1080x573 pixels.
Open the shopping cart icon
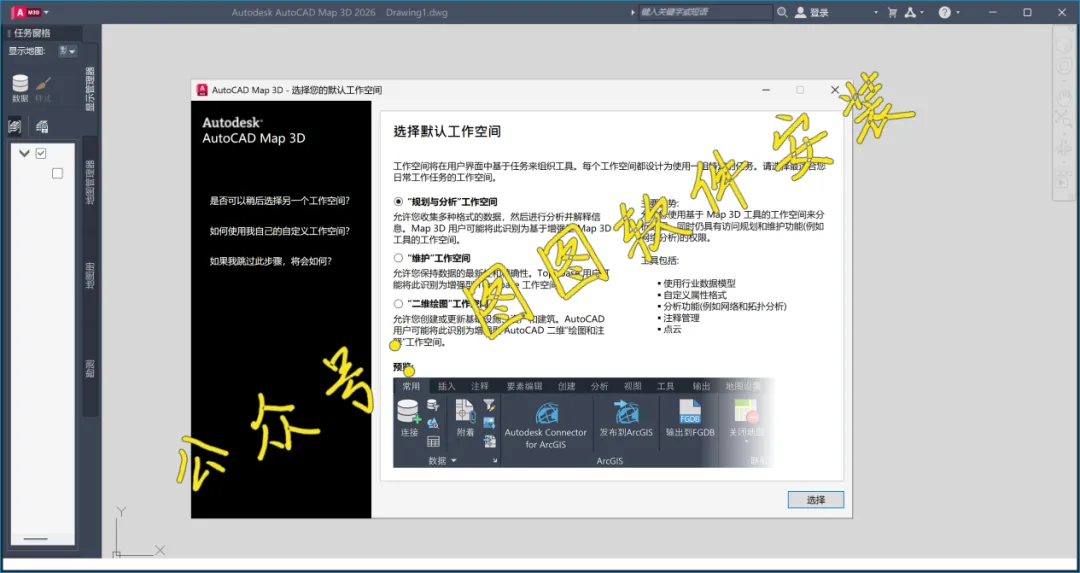pos(893,12)
